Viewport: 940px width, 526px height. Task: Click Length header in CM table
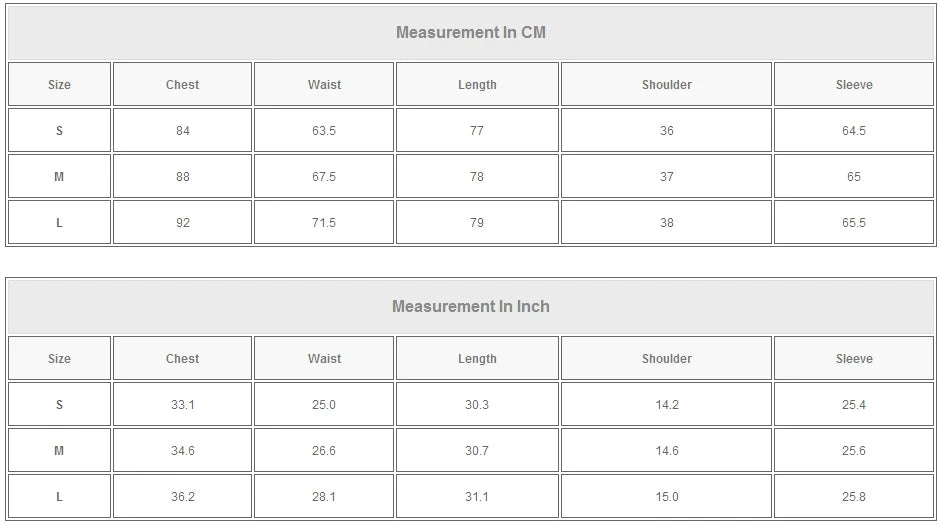[x=477, y=85]
